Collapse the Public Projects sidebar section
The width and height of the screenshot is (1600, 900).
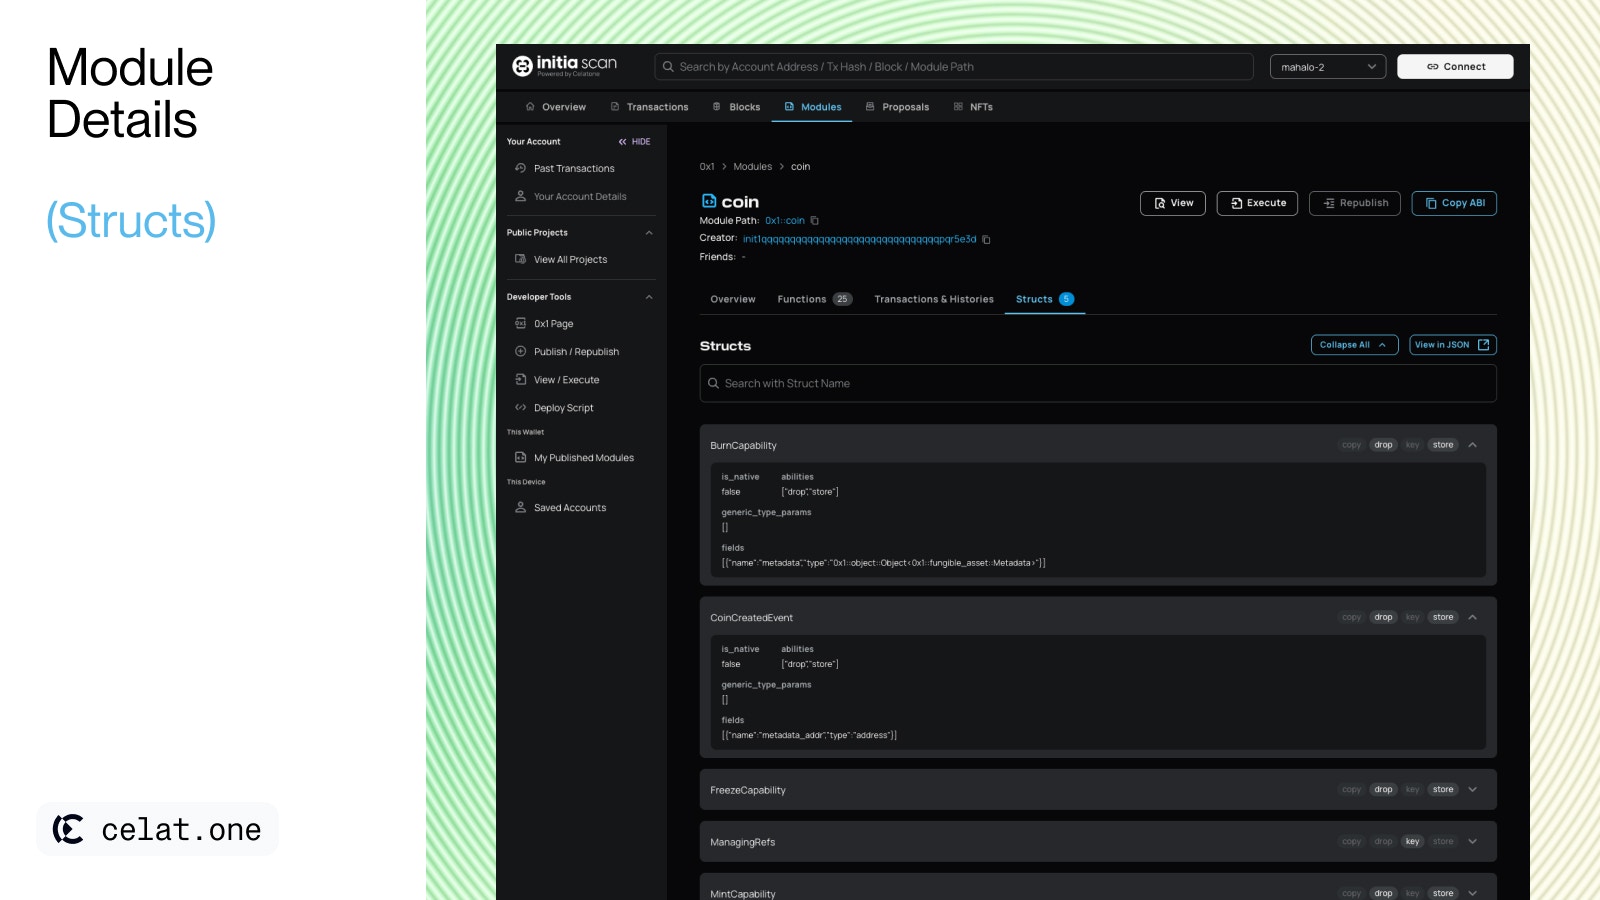649,233
